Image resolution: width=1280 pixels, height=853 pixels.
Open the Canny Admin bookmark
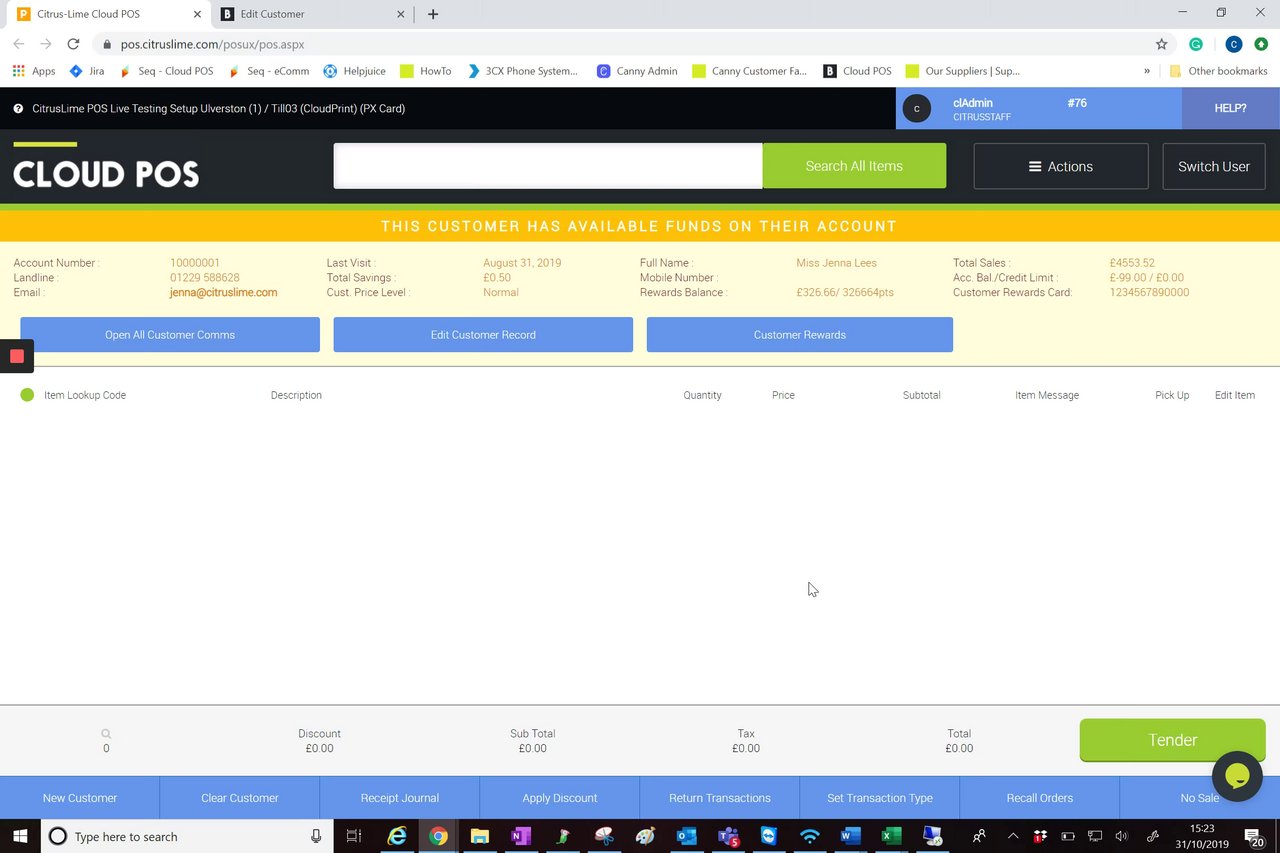tap(637, 71)
